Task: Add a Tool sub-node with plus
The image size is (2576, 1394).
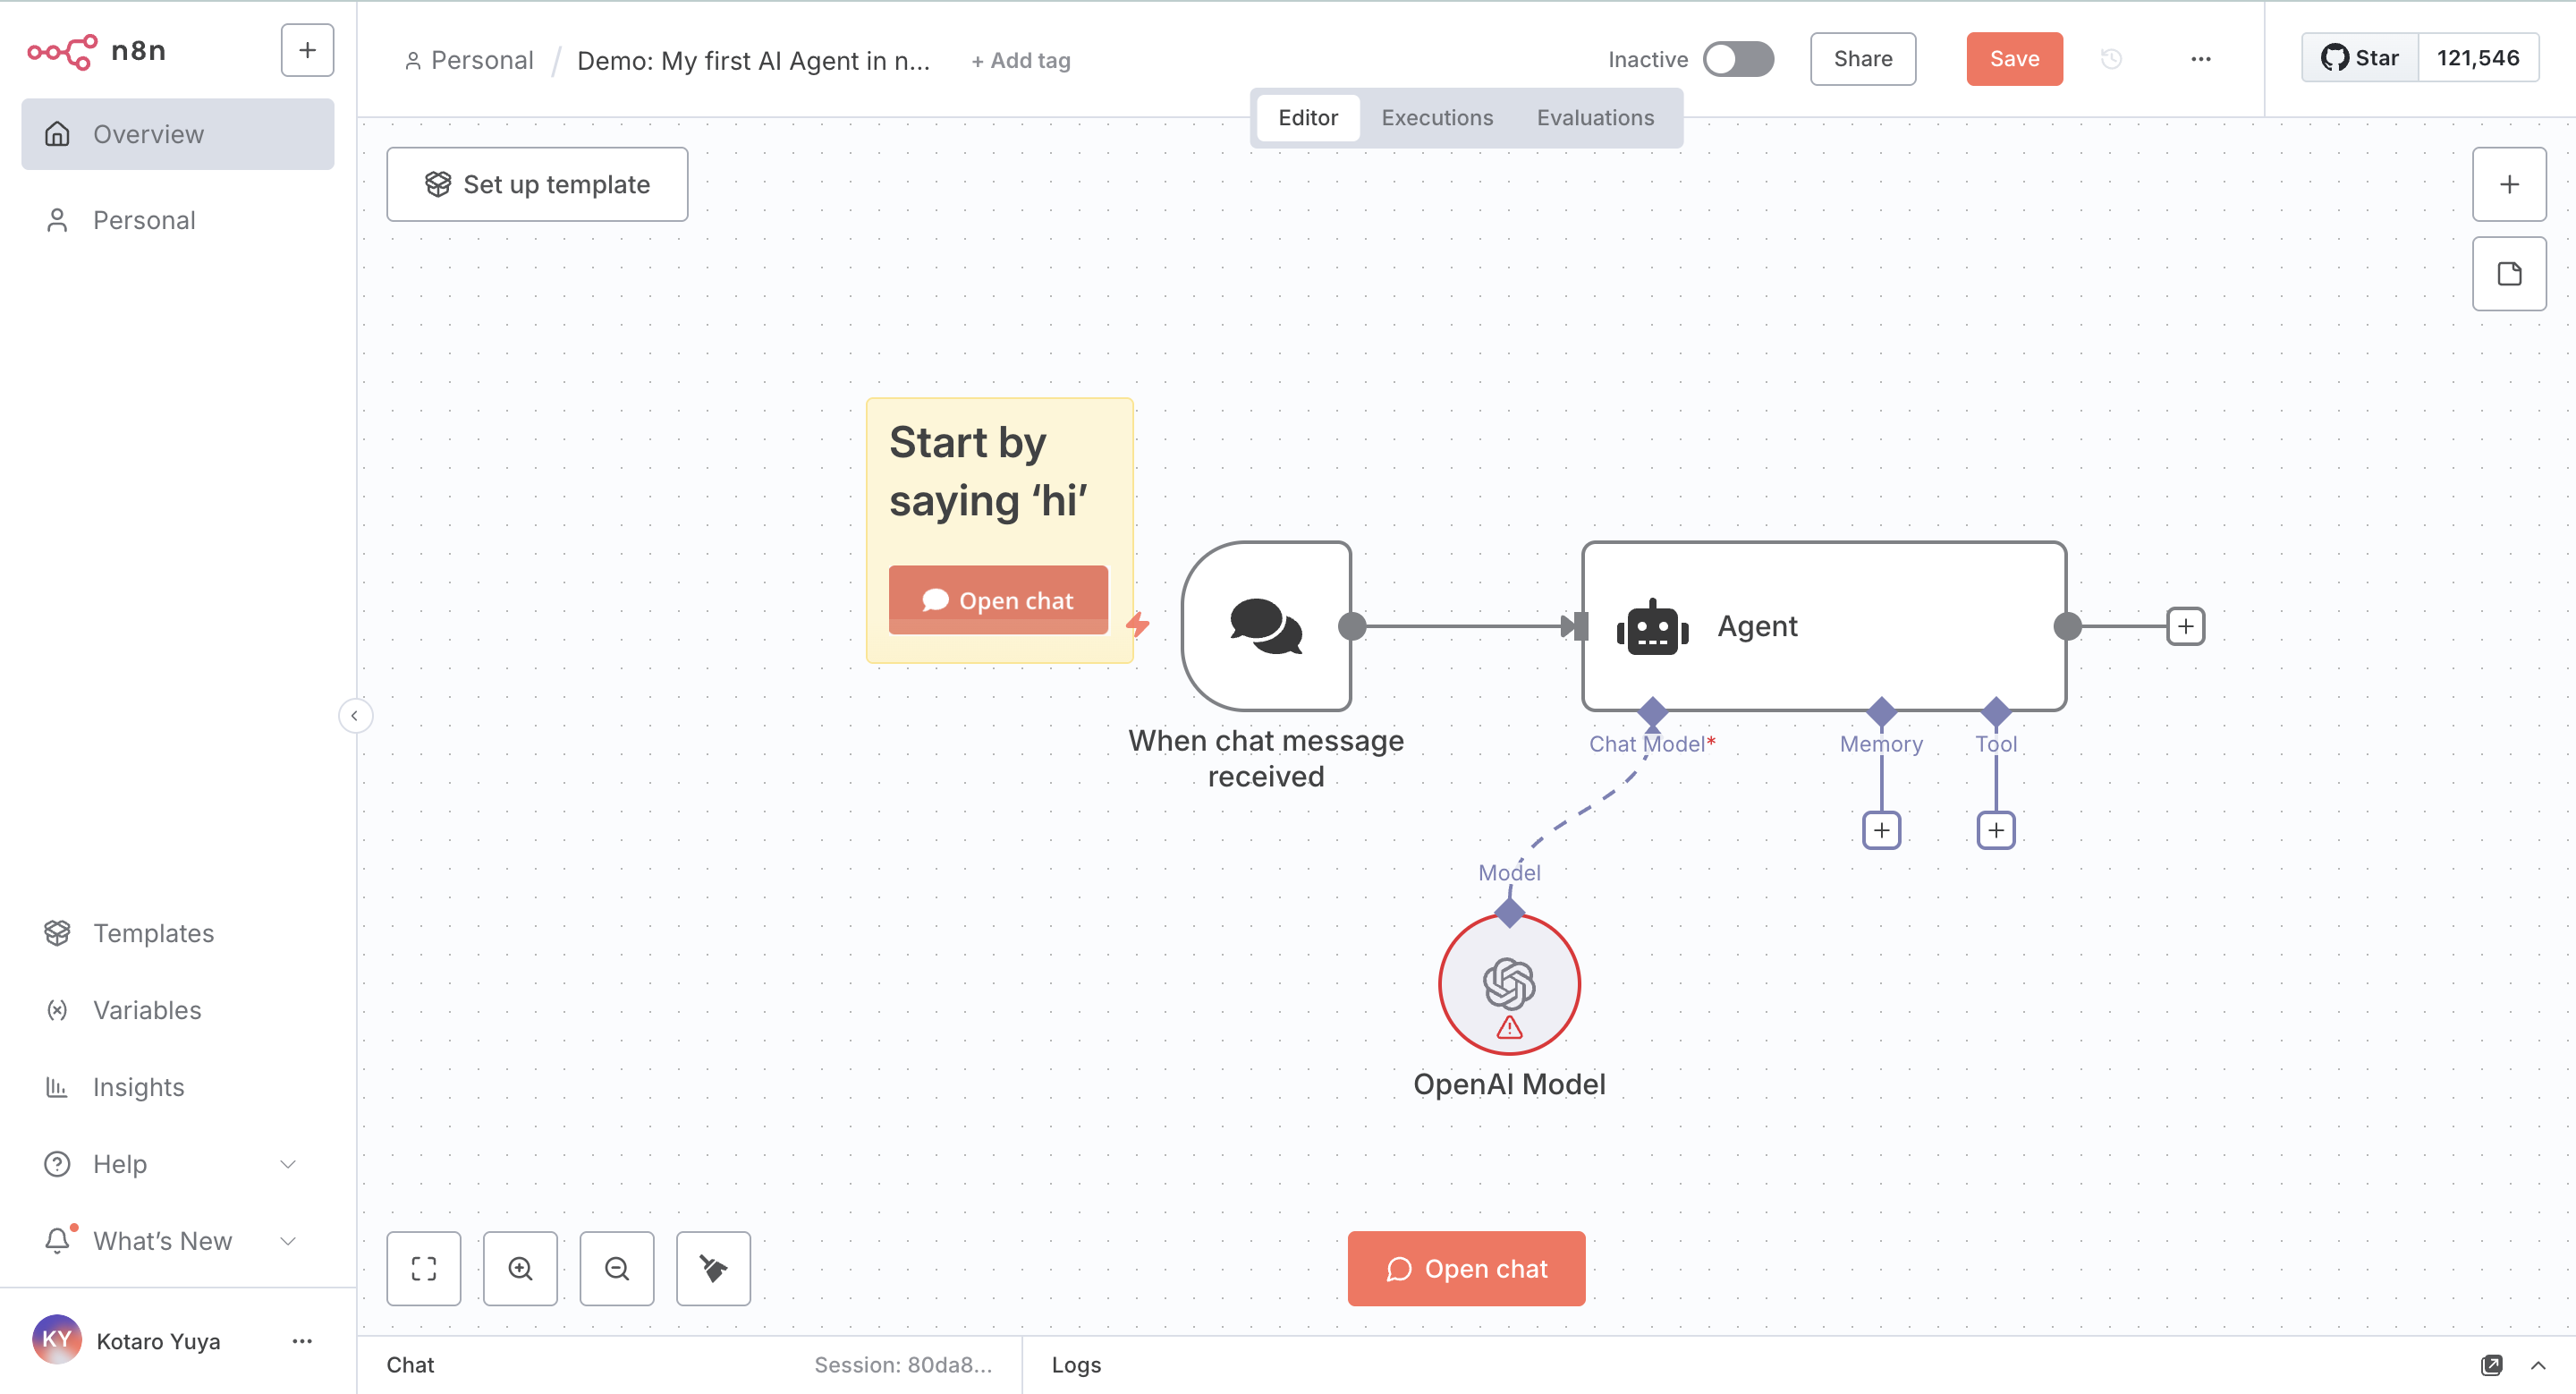Action: 1995,830
